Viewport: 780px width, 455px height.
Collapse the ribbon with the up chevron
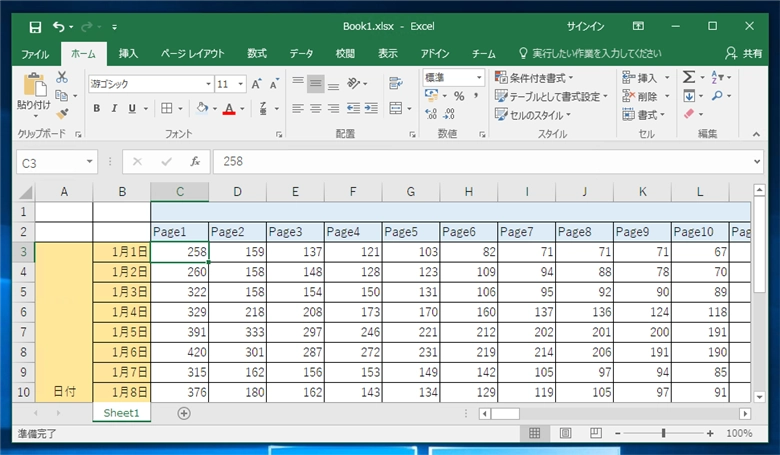pyautogui.click(x=756, y=134)
